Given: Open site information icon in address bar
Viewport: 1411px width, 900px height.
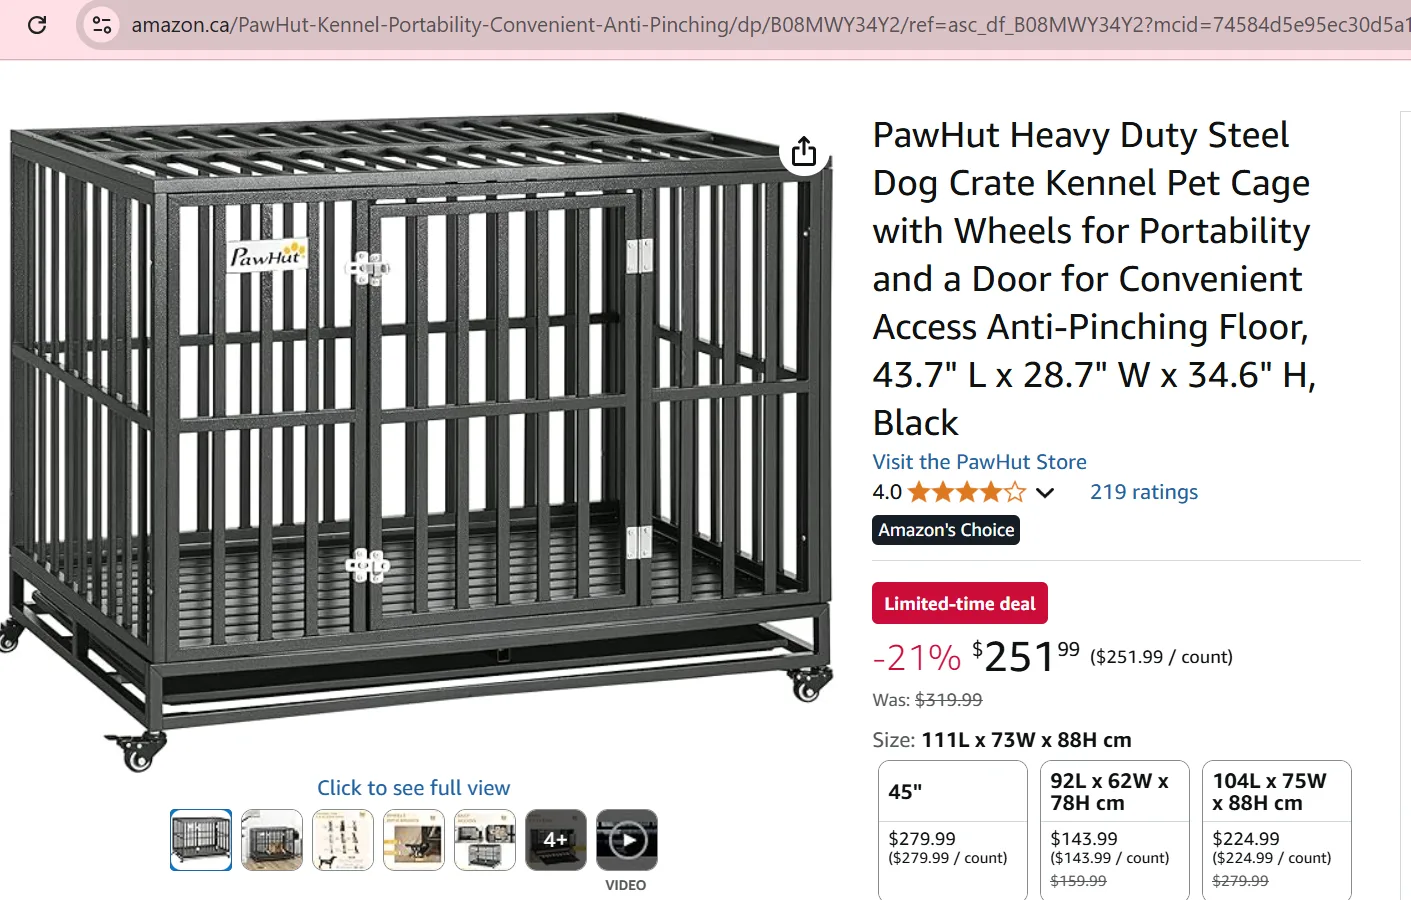Looking at the screenshot, I should (x=101, y=25).
